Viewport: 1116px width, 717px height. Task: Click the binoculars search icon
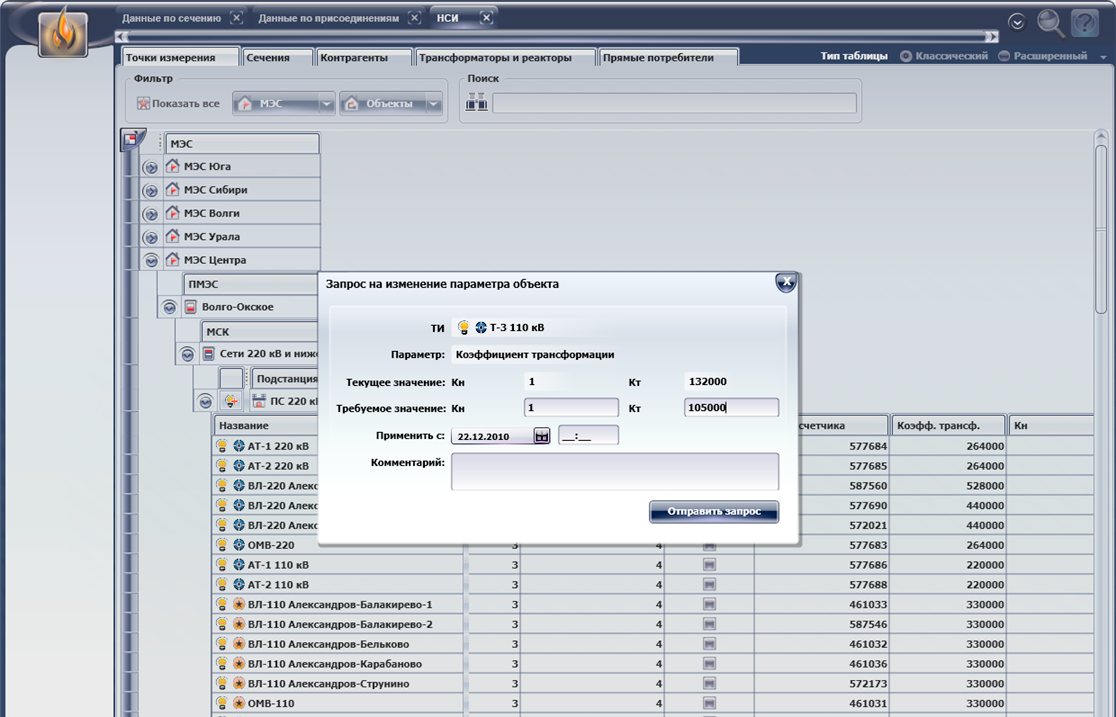click(477, 102)
